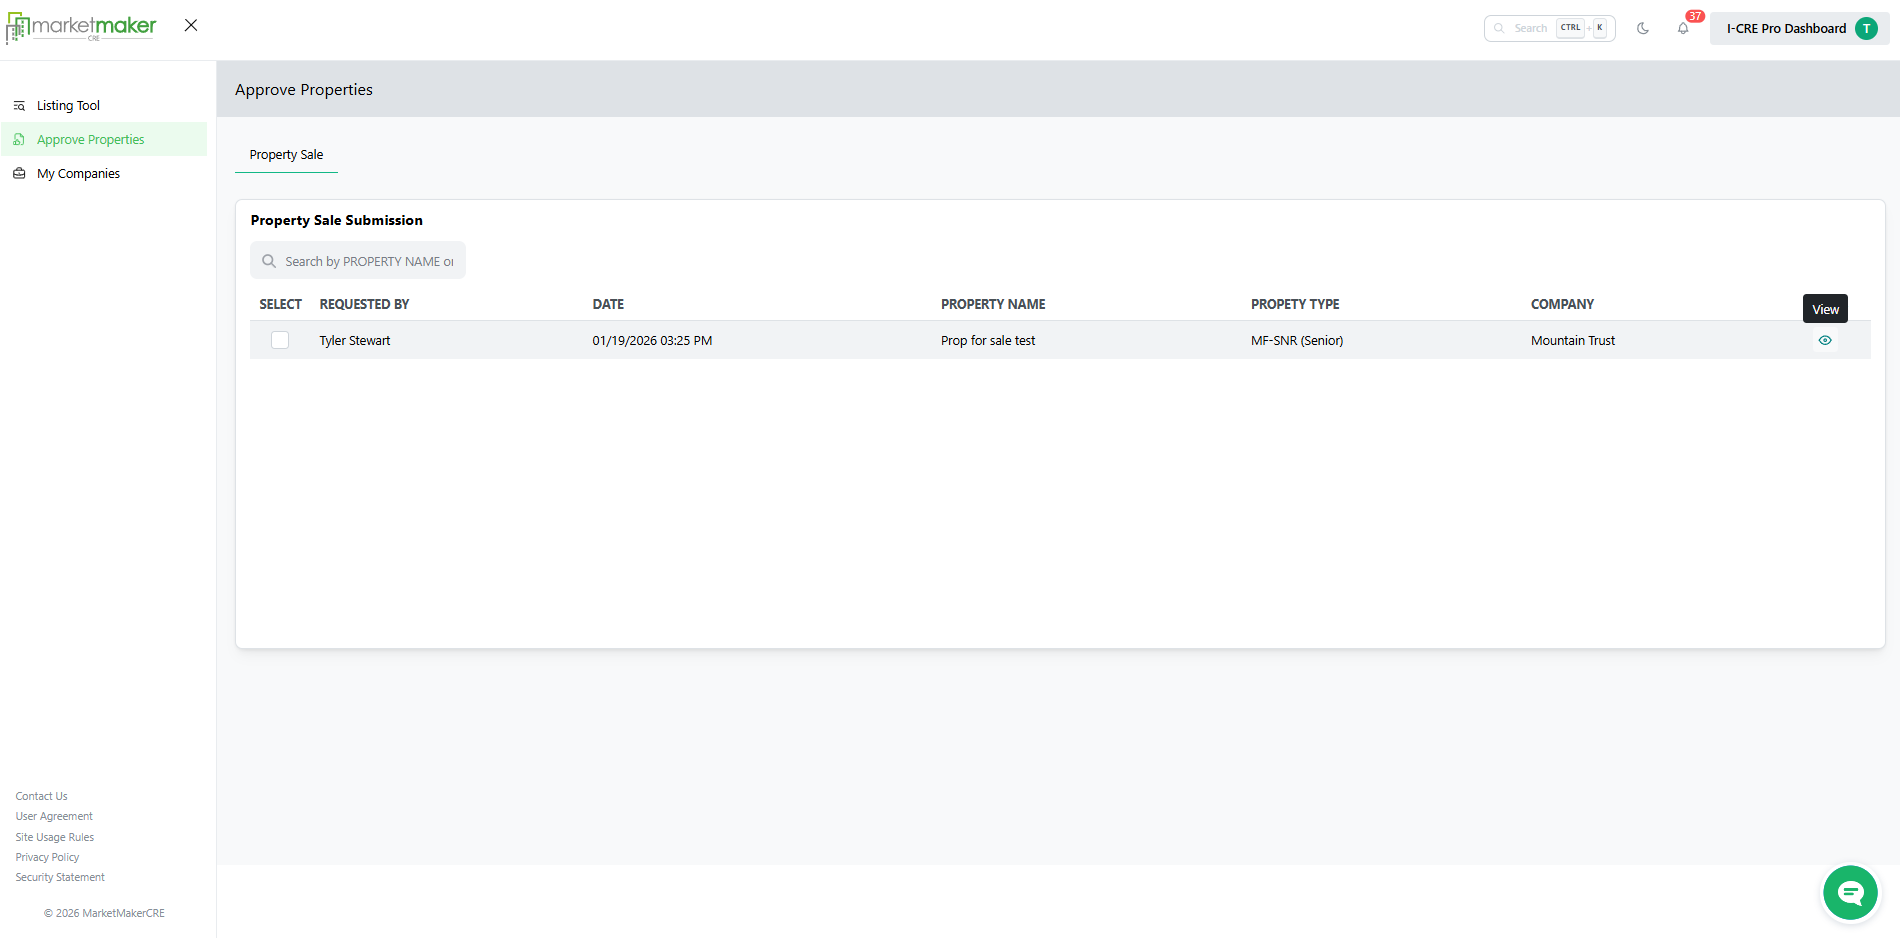View the Prop for sale test submission

(1824, 341)
